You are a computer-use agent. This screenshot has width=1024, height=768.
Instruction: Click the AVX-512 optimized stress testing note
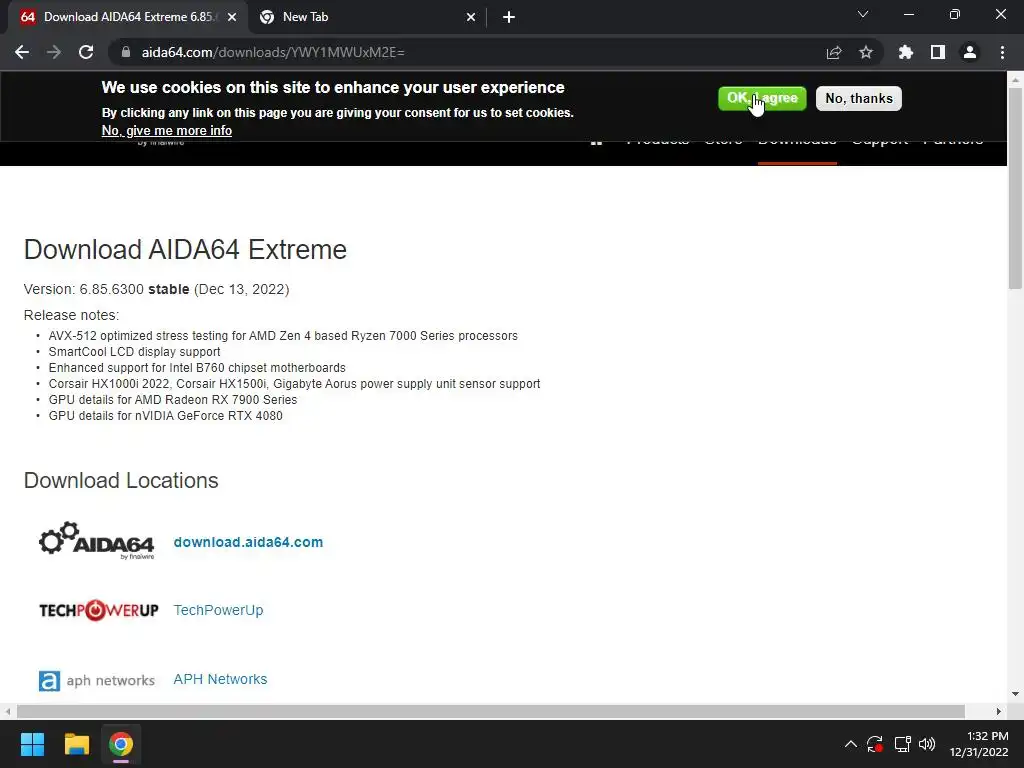(283, 336)
